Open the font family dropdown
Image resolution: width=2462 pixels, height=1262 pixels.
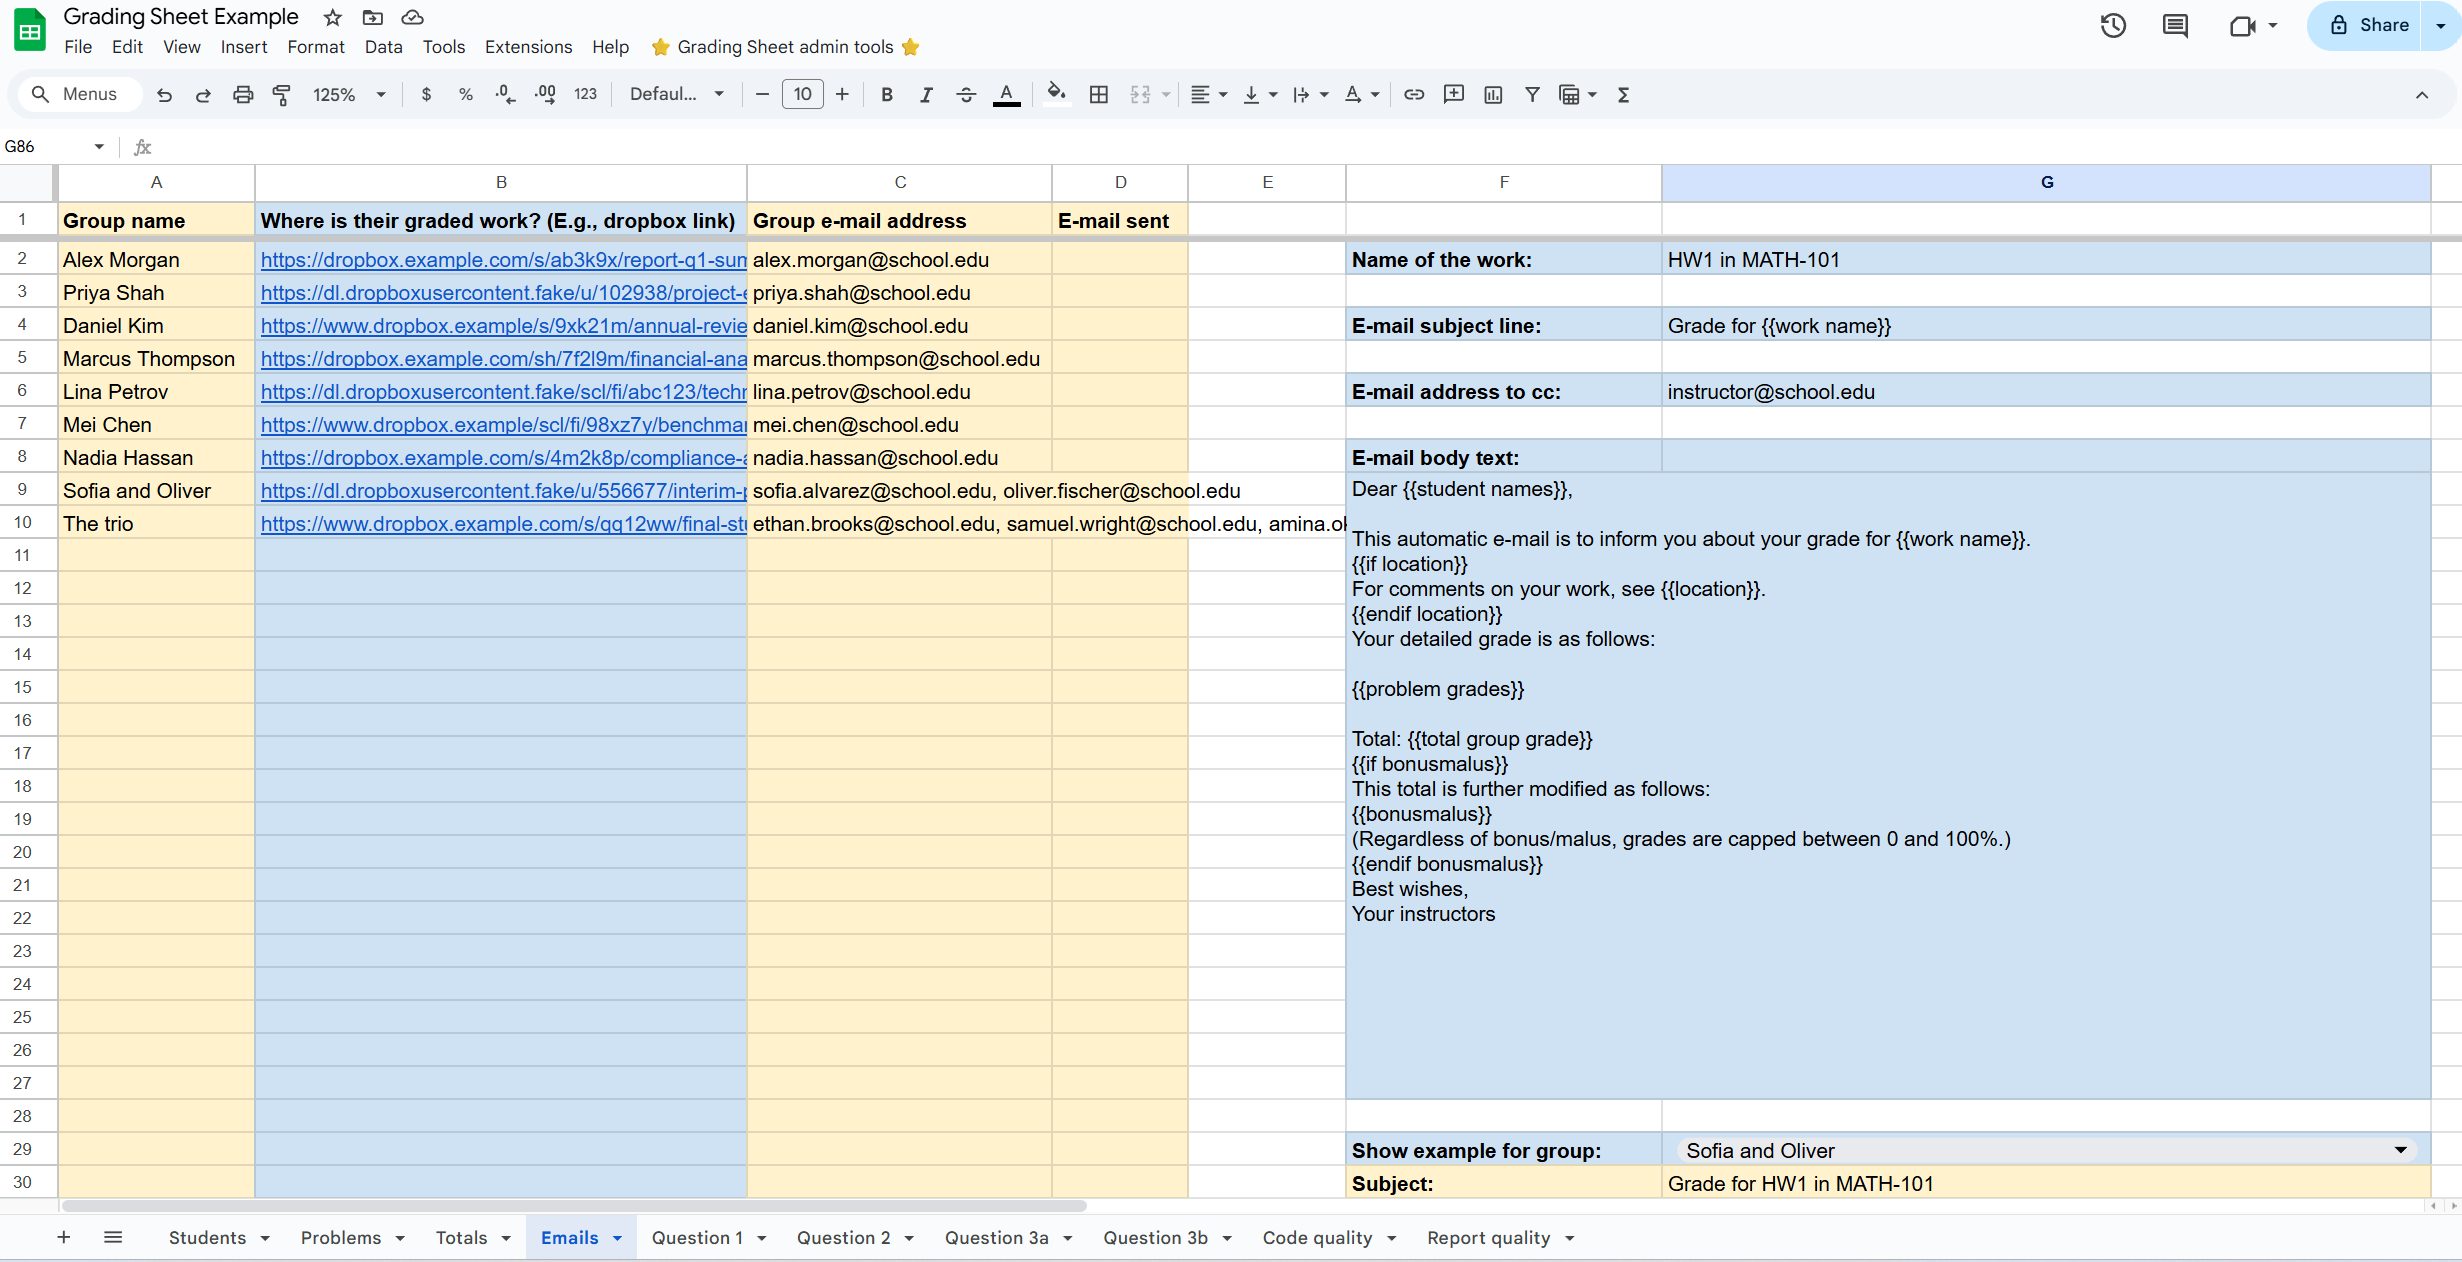tap(676, 95)
